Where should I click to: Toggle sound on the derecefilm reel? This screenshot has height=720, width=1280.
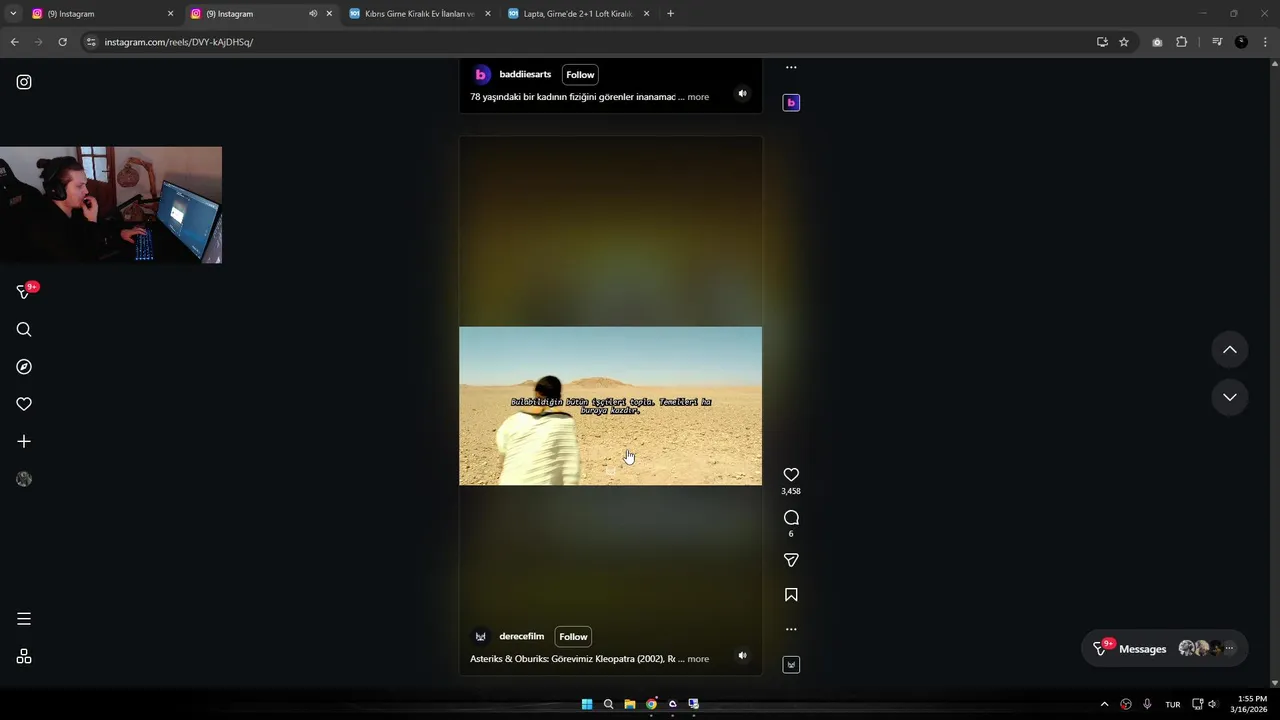coord(742,655)
